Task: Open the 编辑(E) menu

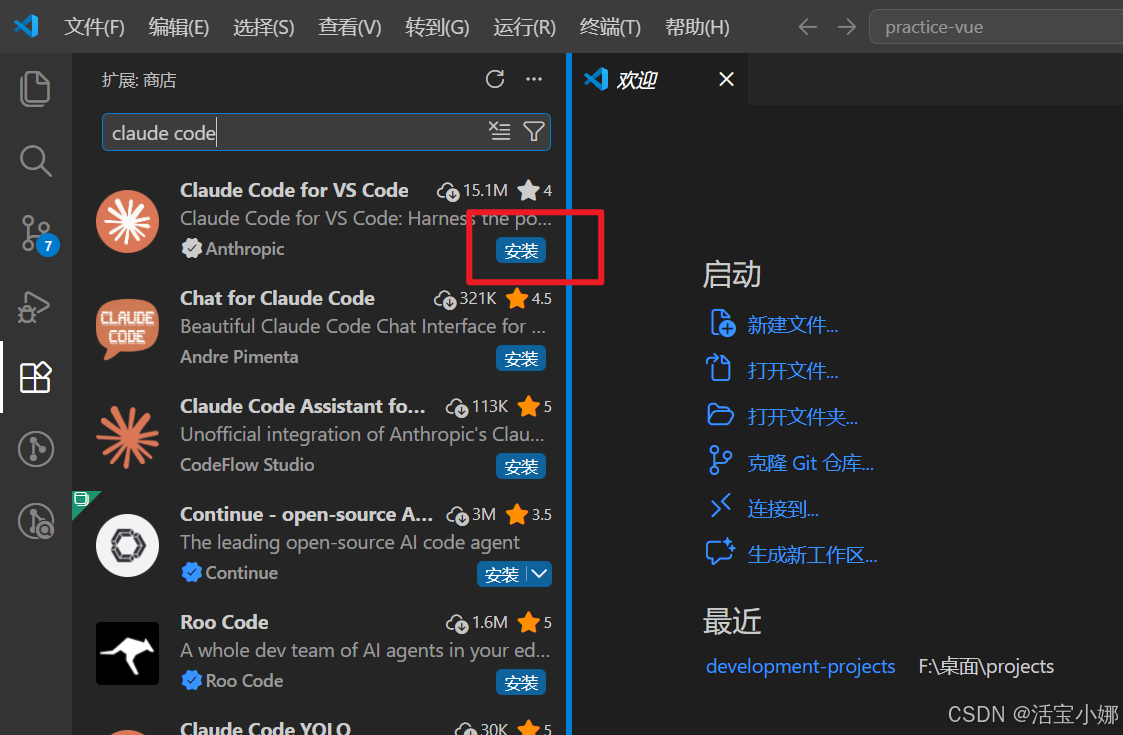Action: coord(178,27)
